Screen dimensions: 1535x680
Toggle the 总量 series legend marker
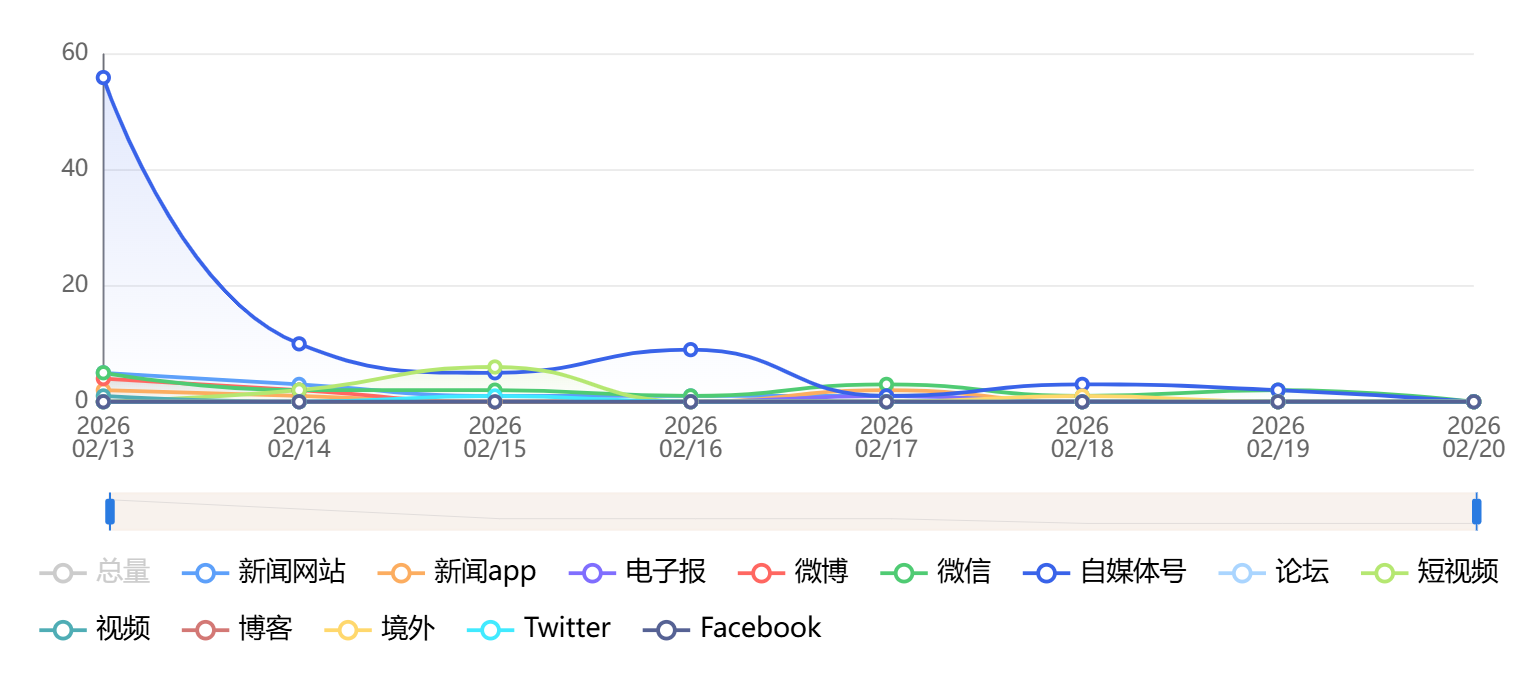[x=63, y=573]
